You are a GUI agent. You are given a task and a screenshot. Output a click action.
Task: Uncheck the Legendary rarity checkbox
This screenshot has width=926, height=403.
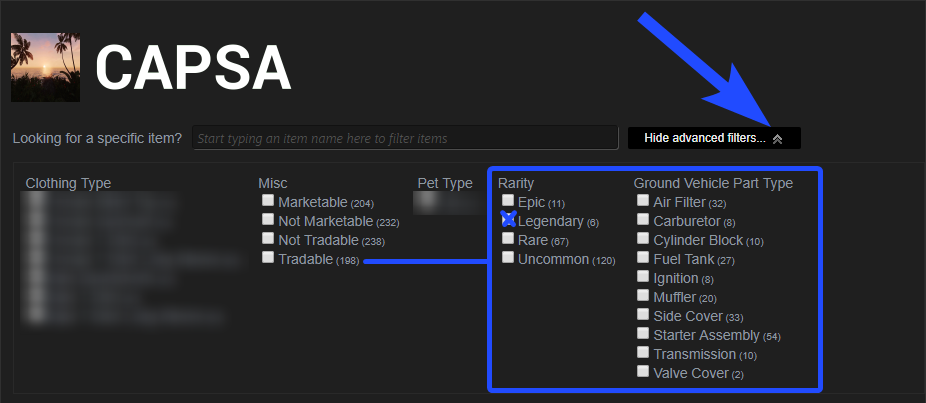[x=508, y=220]
